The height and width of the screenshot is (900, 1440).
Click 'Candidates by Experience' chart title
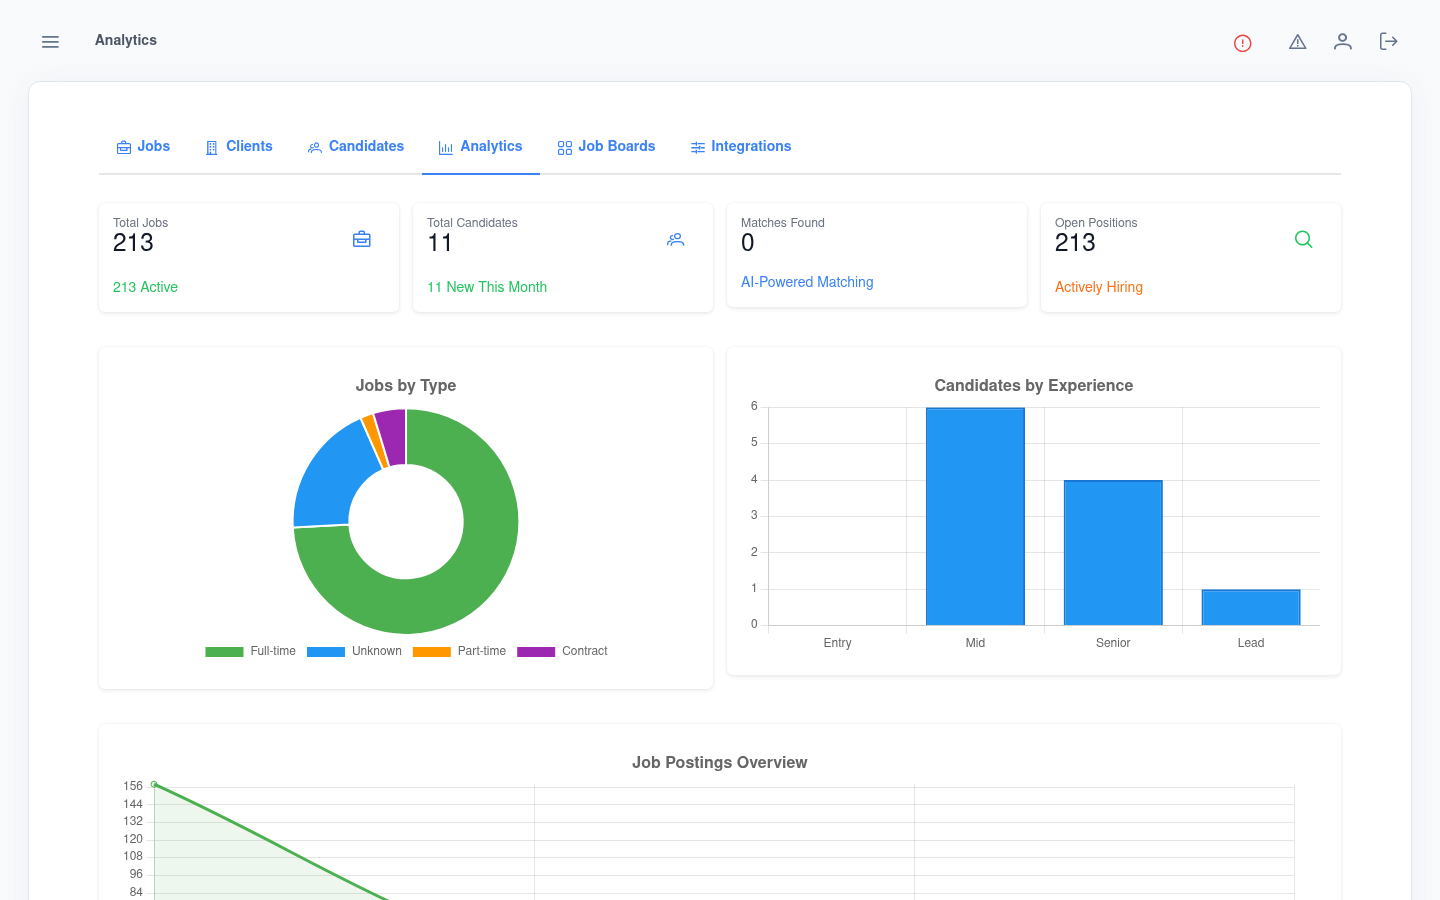(1034, 385)
